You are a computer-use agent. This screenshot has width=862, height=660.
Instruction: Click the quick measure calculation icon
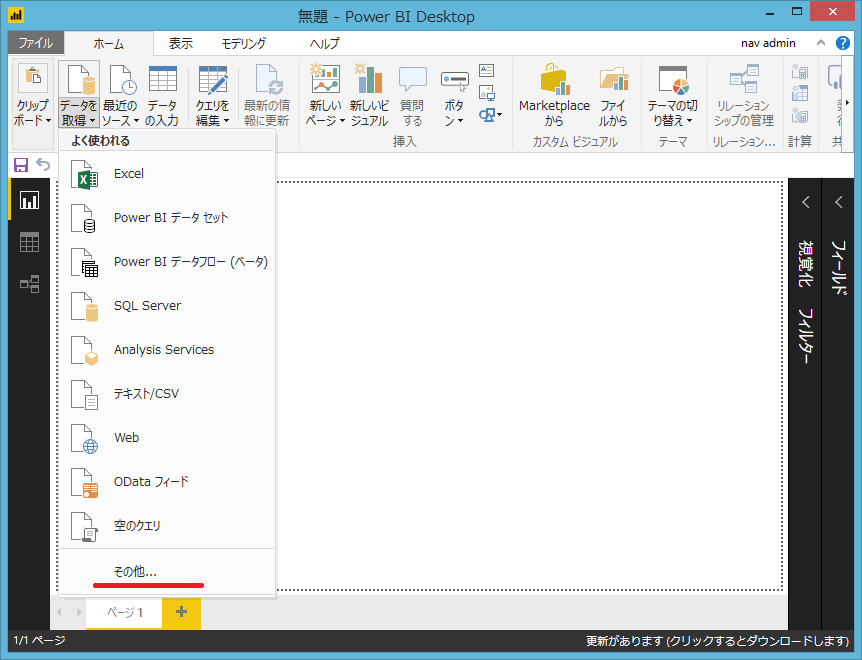799,115
